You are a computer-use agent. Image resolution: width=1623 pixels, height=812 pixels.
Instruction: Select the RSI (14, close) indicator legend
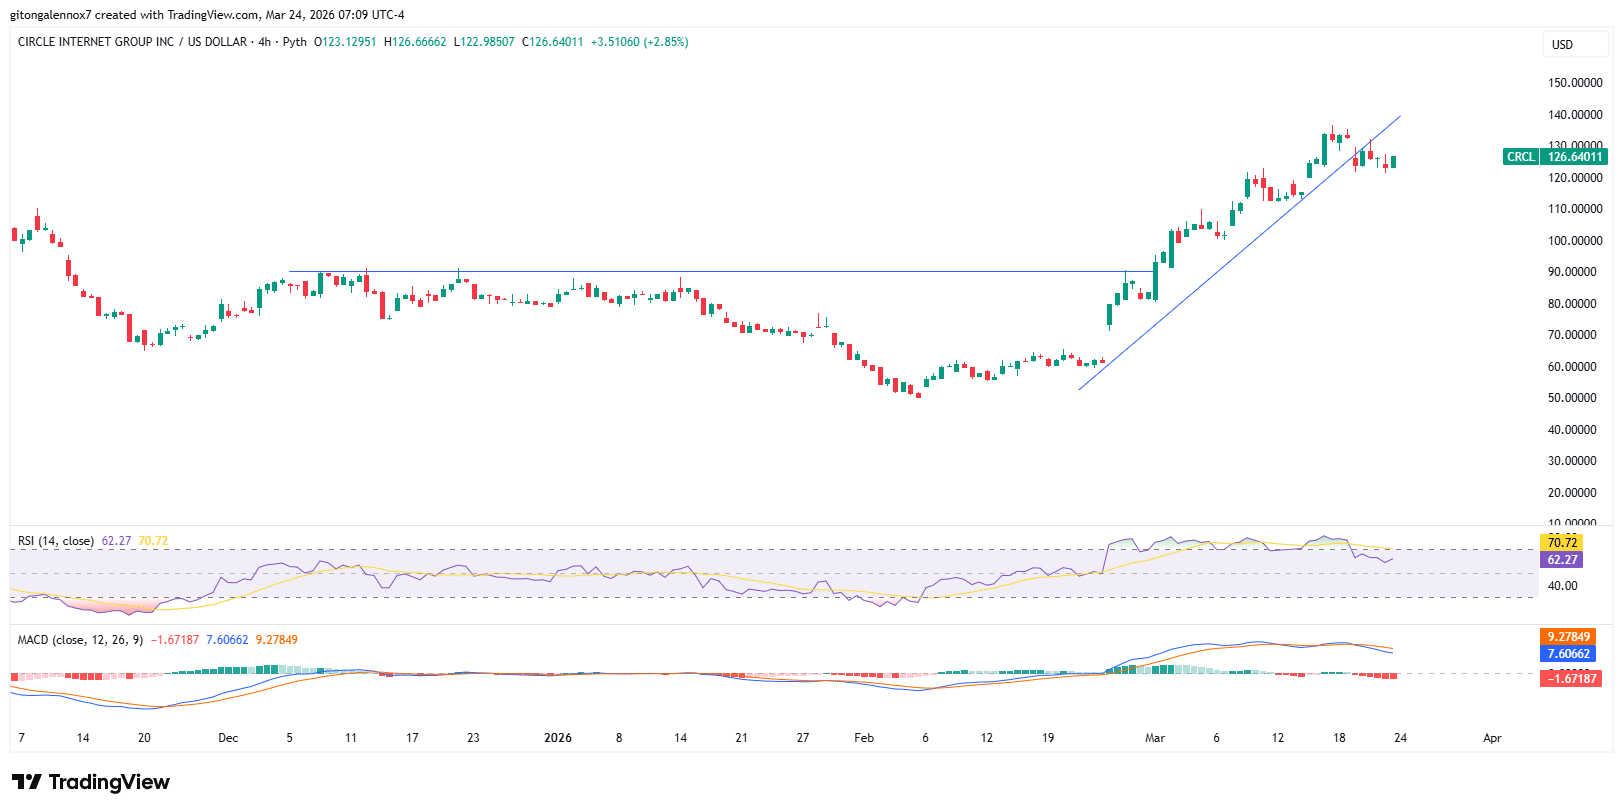[56, 541]
